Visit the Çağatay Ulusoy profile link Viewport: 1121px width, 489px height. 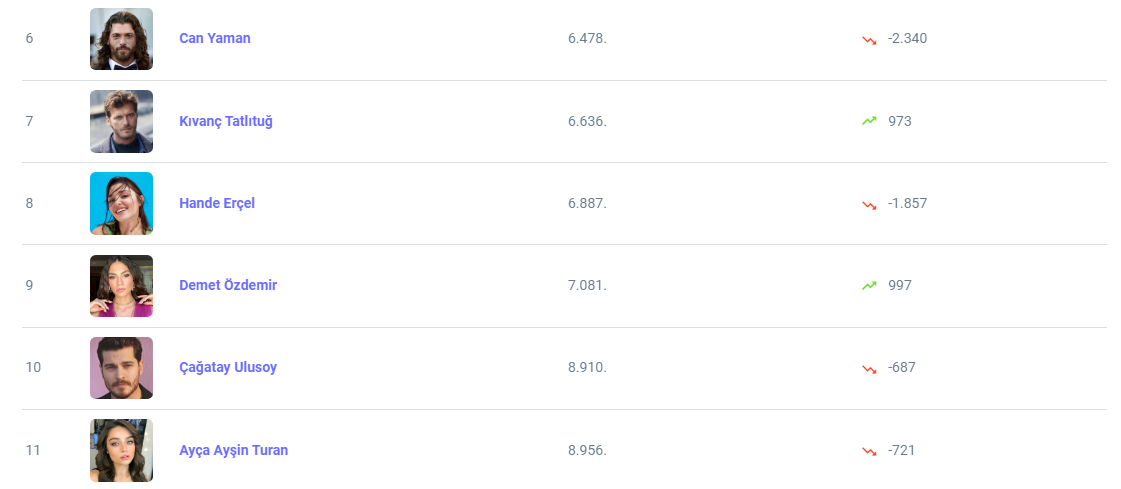click(227, 367)
